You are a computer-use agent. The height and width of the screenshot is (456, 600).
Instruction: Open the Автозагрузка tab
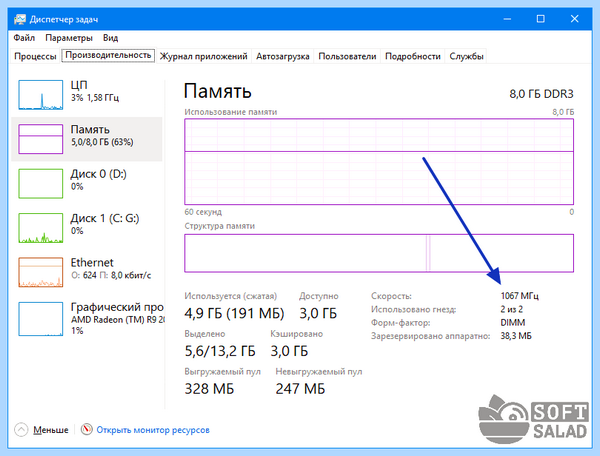[282, 56]
